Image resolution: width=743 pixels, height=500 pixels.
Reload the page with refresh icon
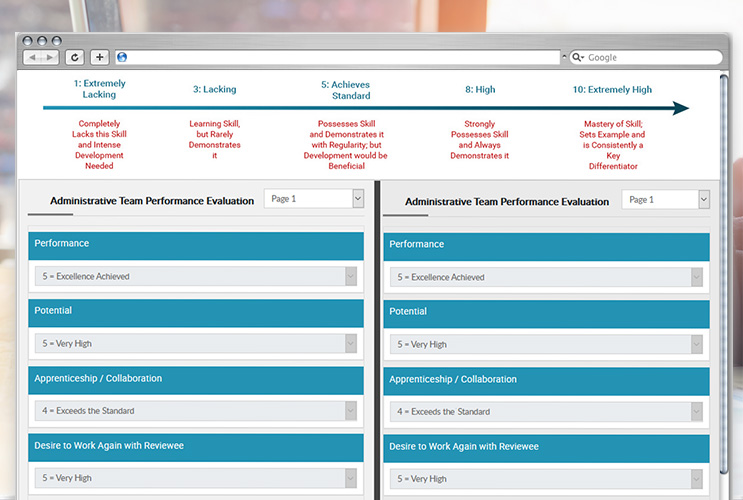[x=74, y=57]
